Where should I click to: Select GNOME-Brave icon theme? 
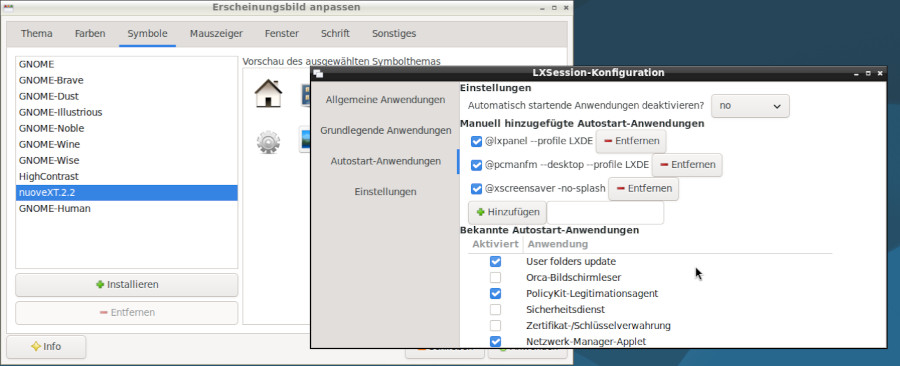127,80
